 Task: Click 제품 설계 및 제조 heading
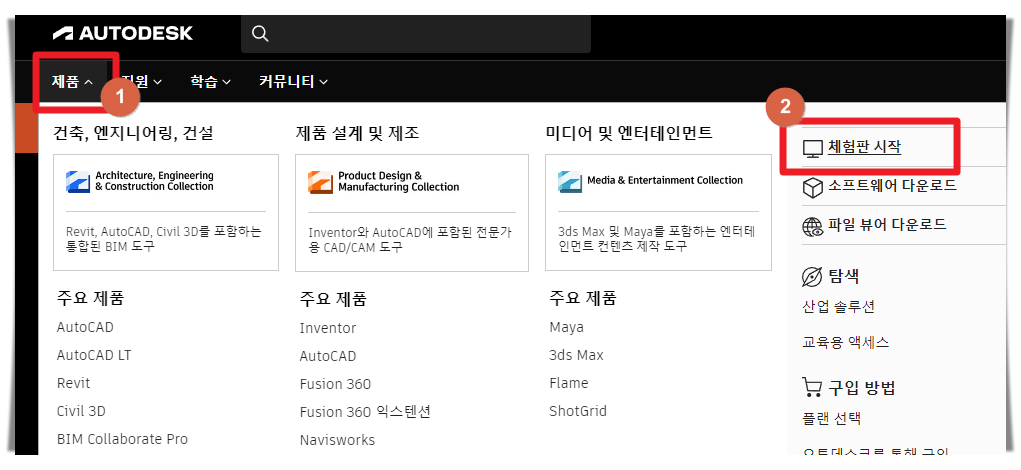pos(357,133)
